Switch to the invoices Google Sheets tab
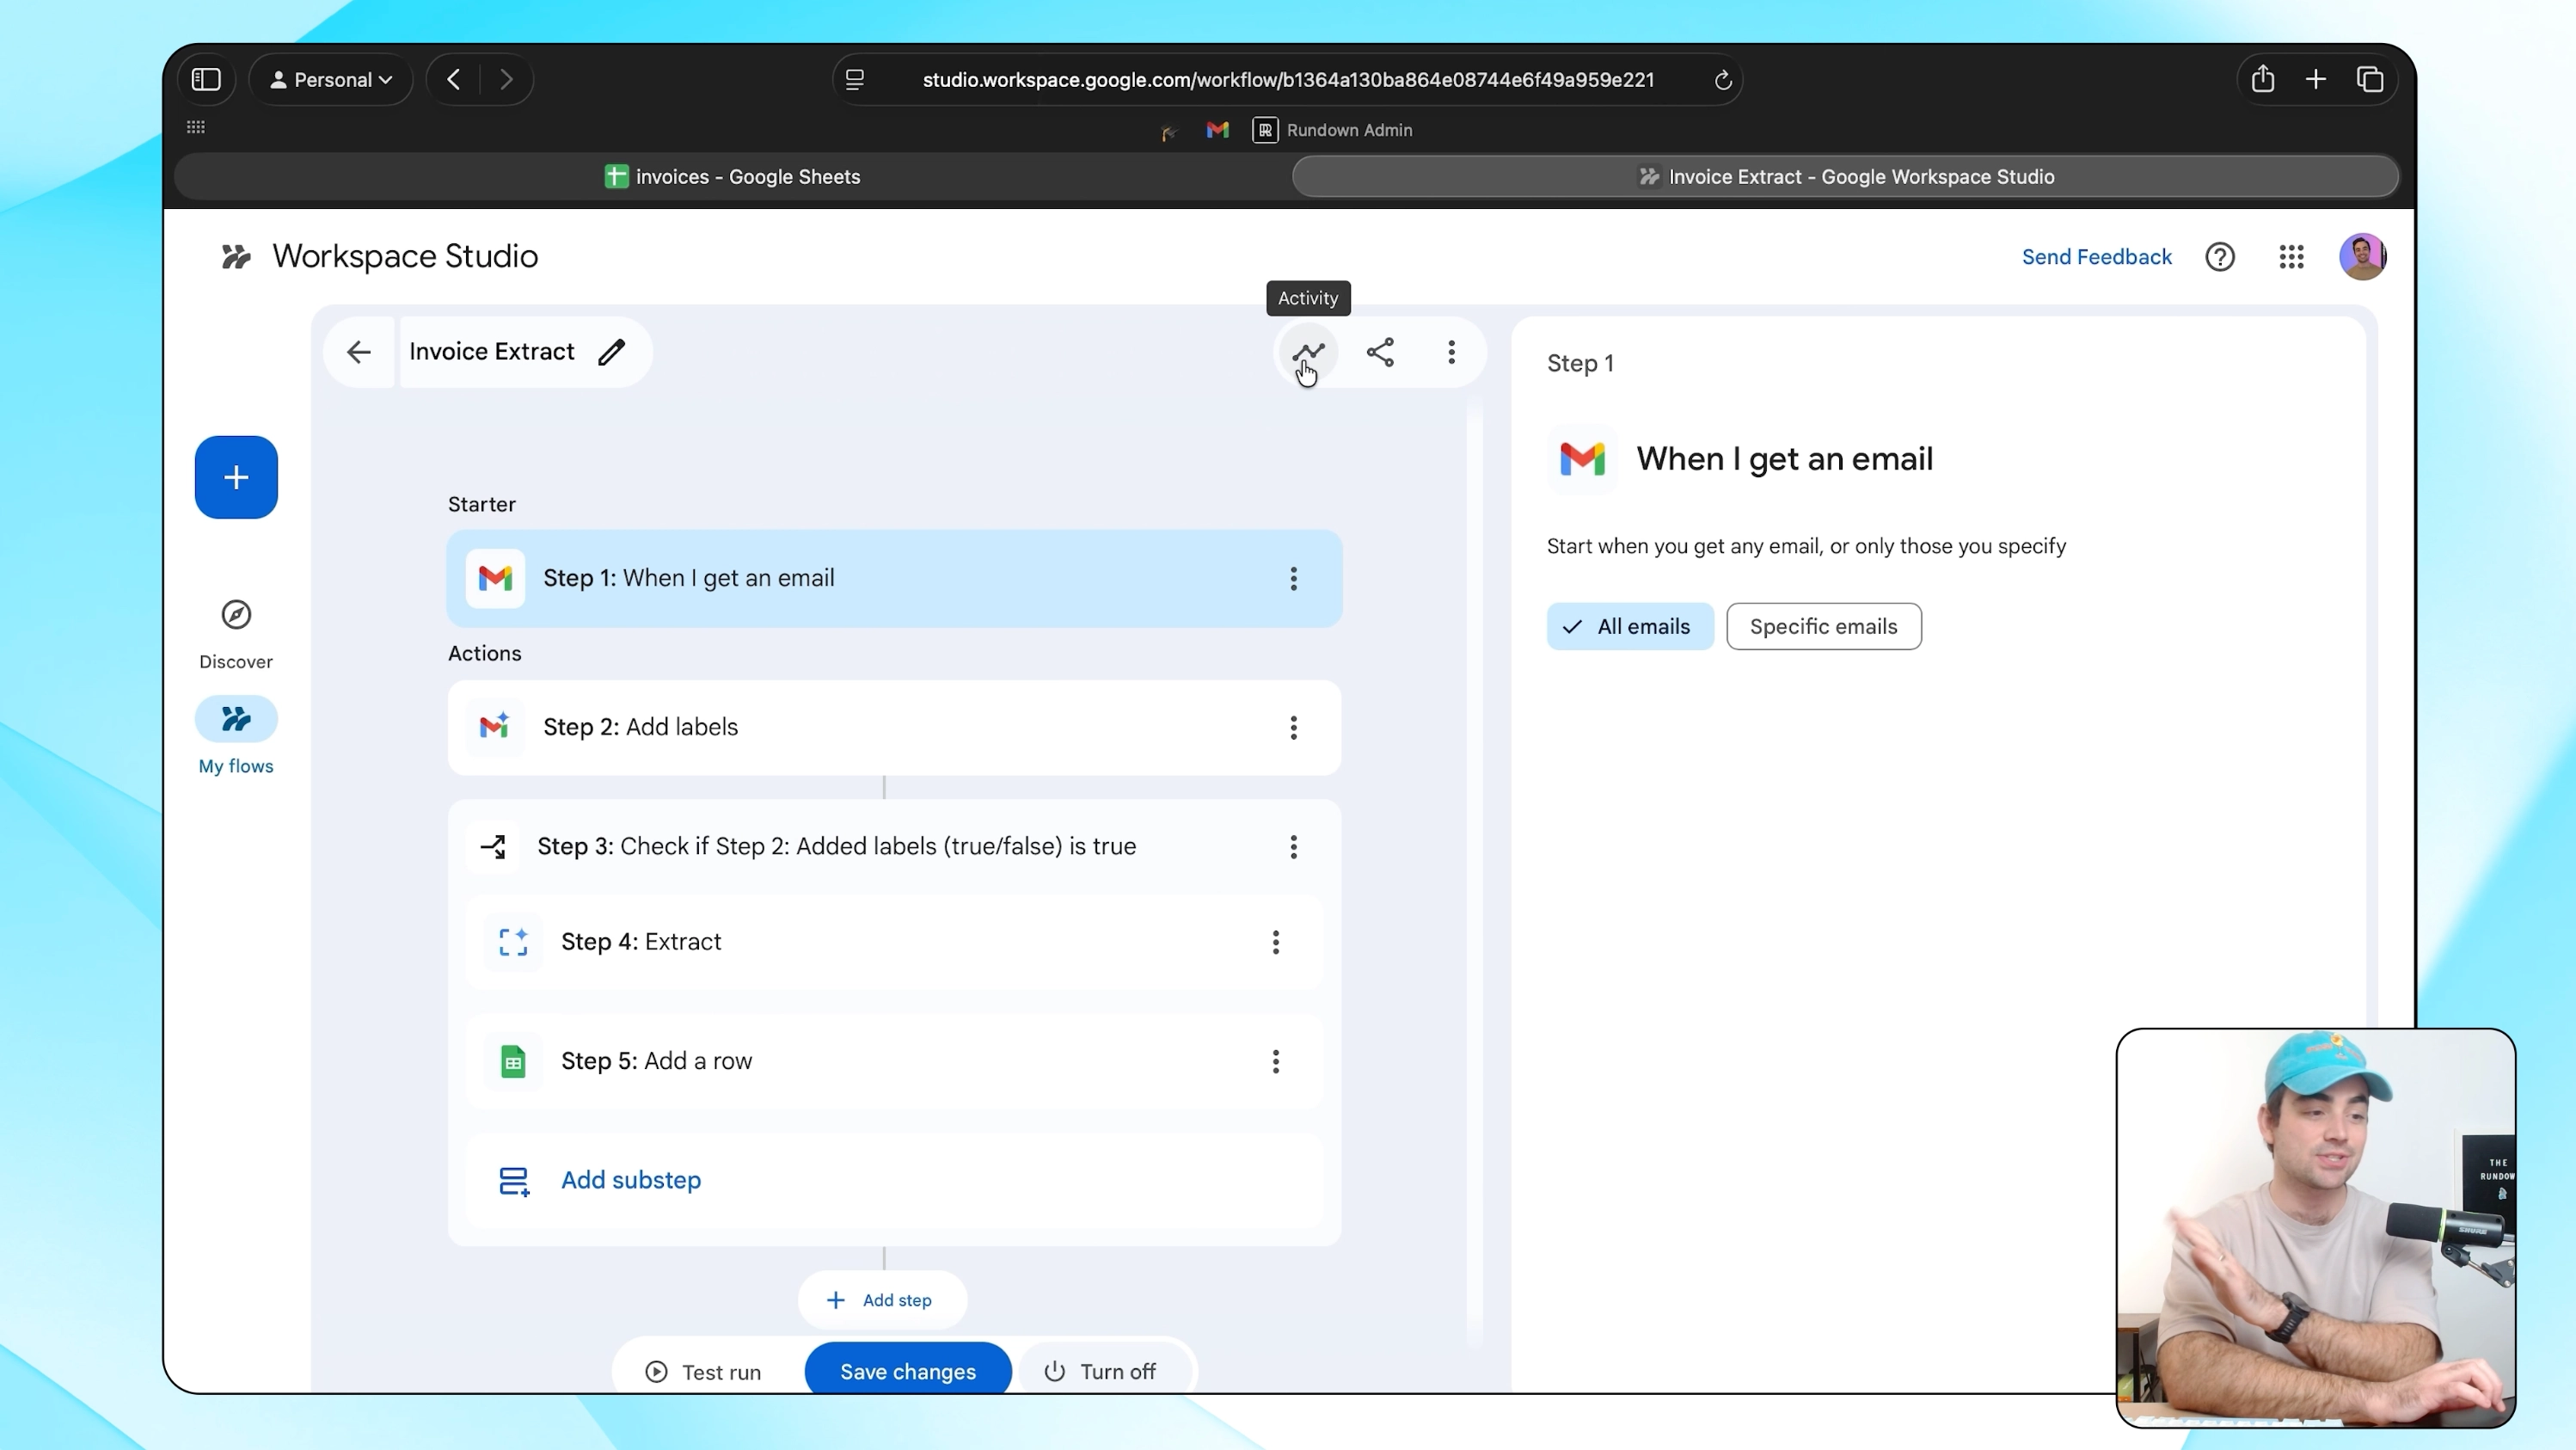Image resolution: width=2576 pixels, height=1450 pixels. point(733,176)
